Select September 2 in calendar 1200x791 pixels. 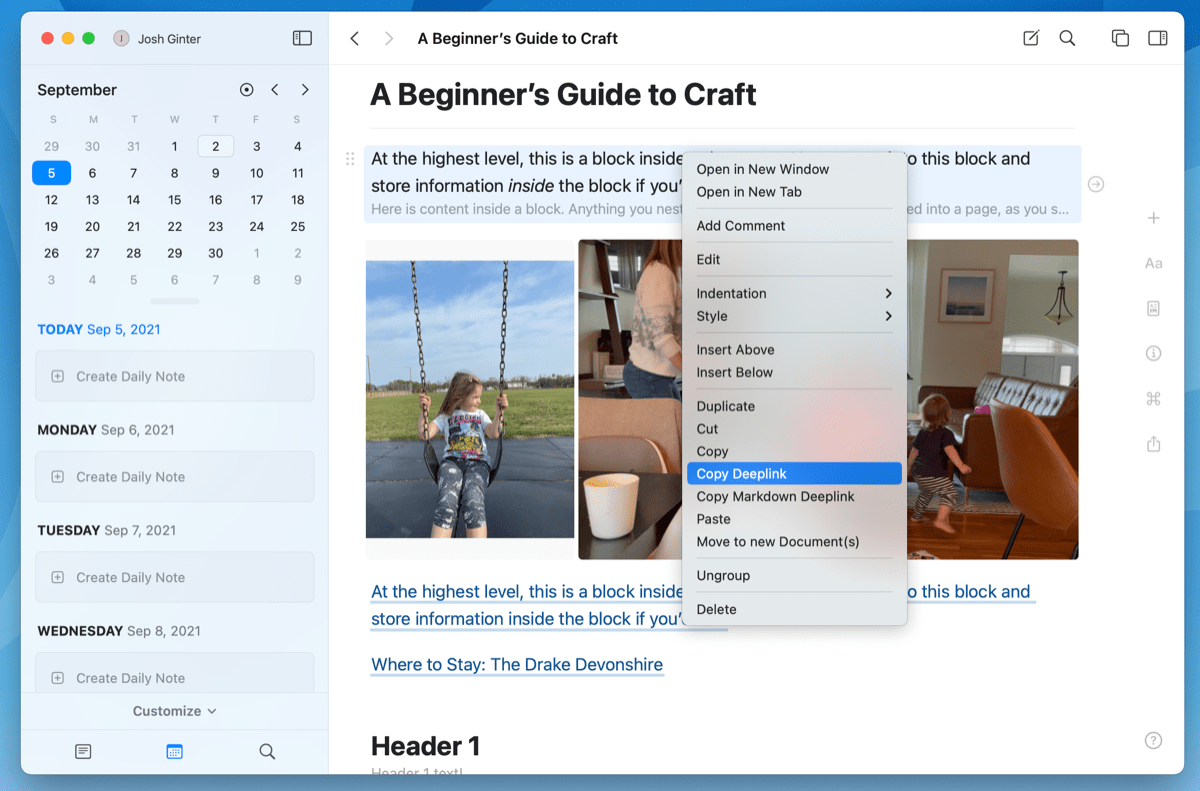pyautogui.click(x=216, y=146)
